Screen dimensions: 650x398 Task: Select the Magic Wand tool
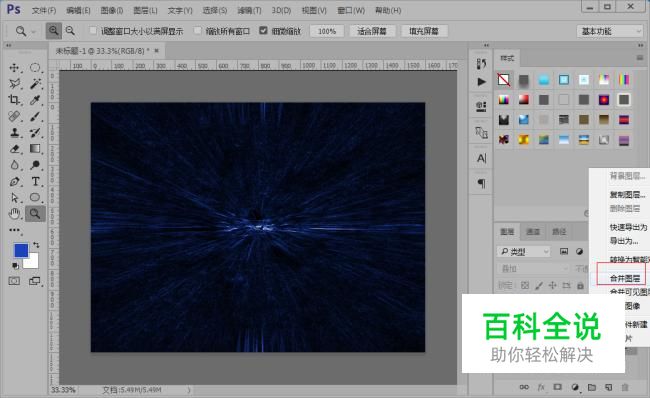tap(35, 83)
